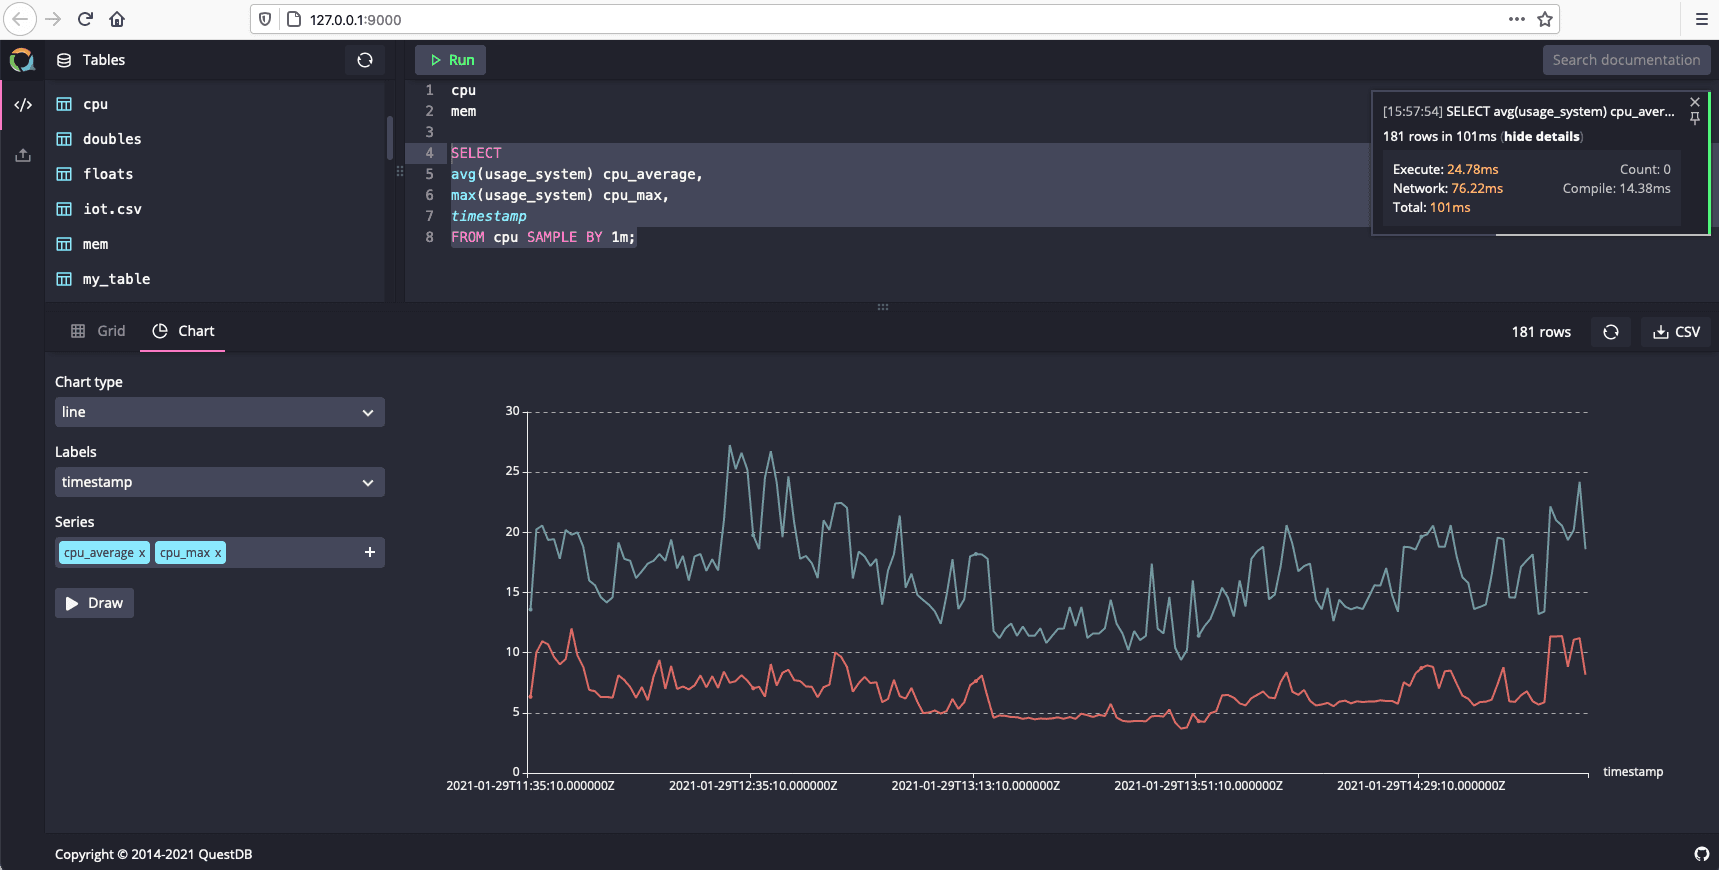Pin the query notification
The image size is (1719, 870).
(1695, 119)
